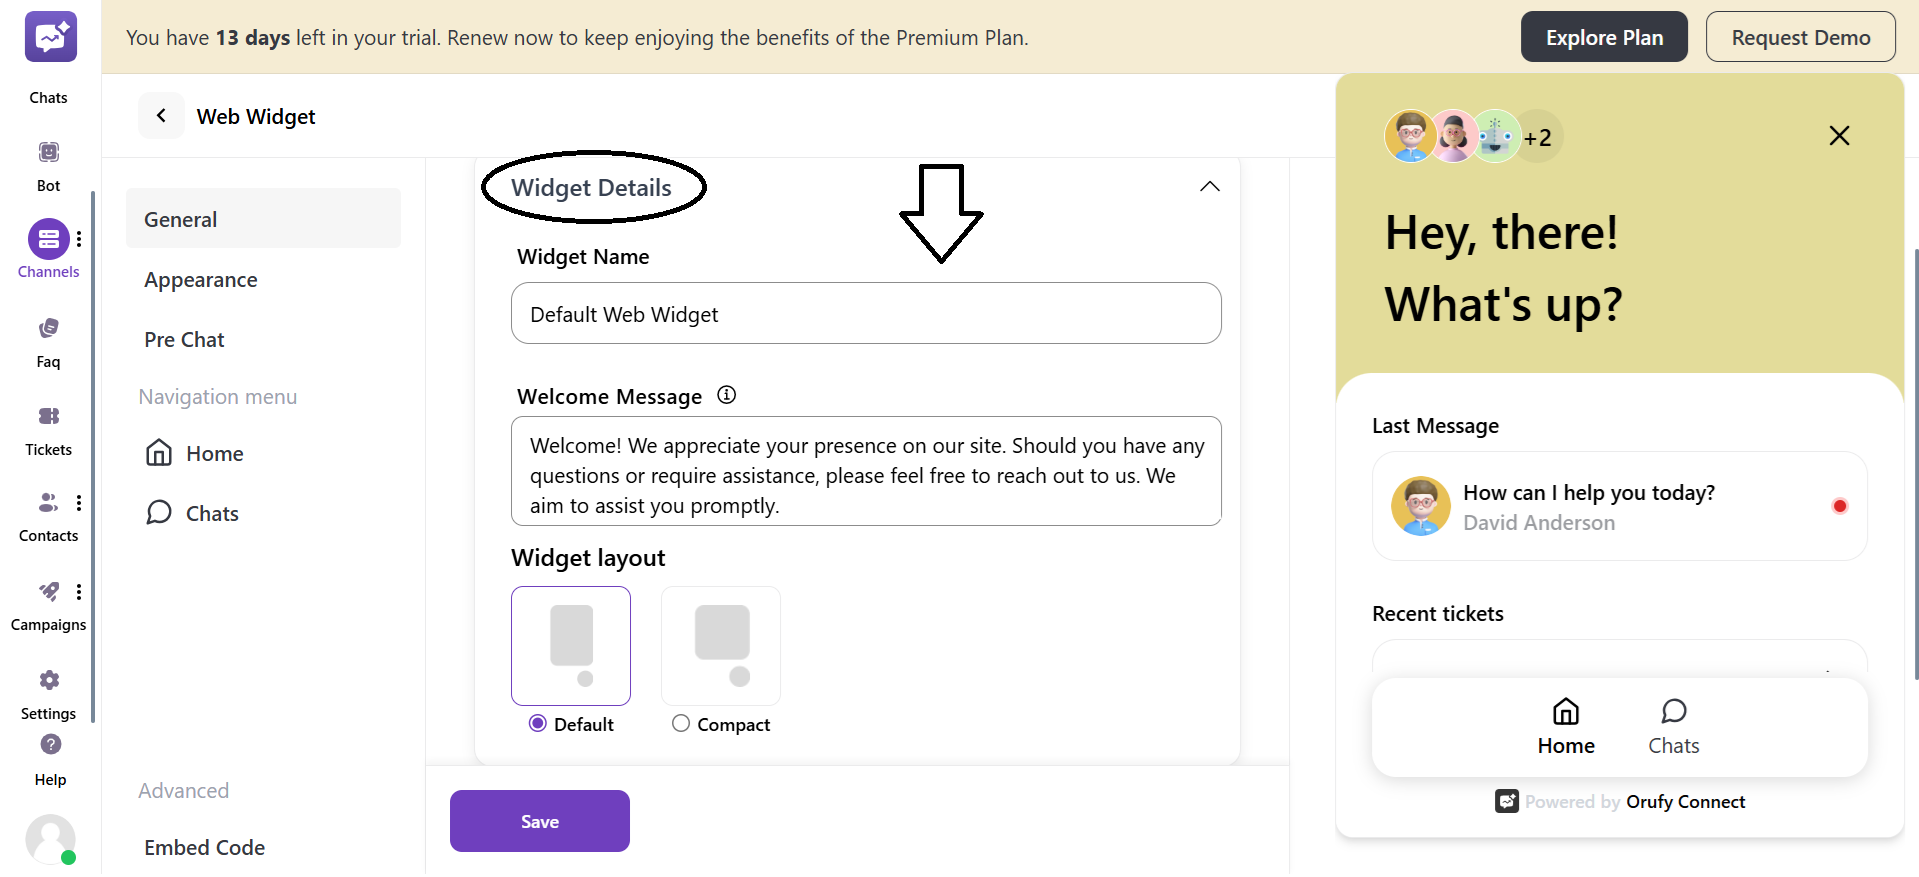Click the Explore Plan button
Viewport: 1919px width, 877px height.
pyautogui.click(x=1603, y=36)
